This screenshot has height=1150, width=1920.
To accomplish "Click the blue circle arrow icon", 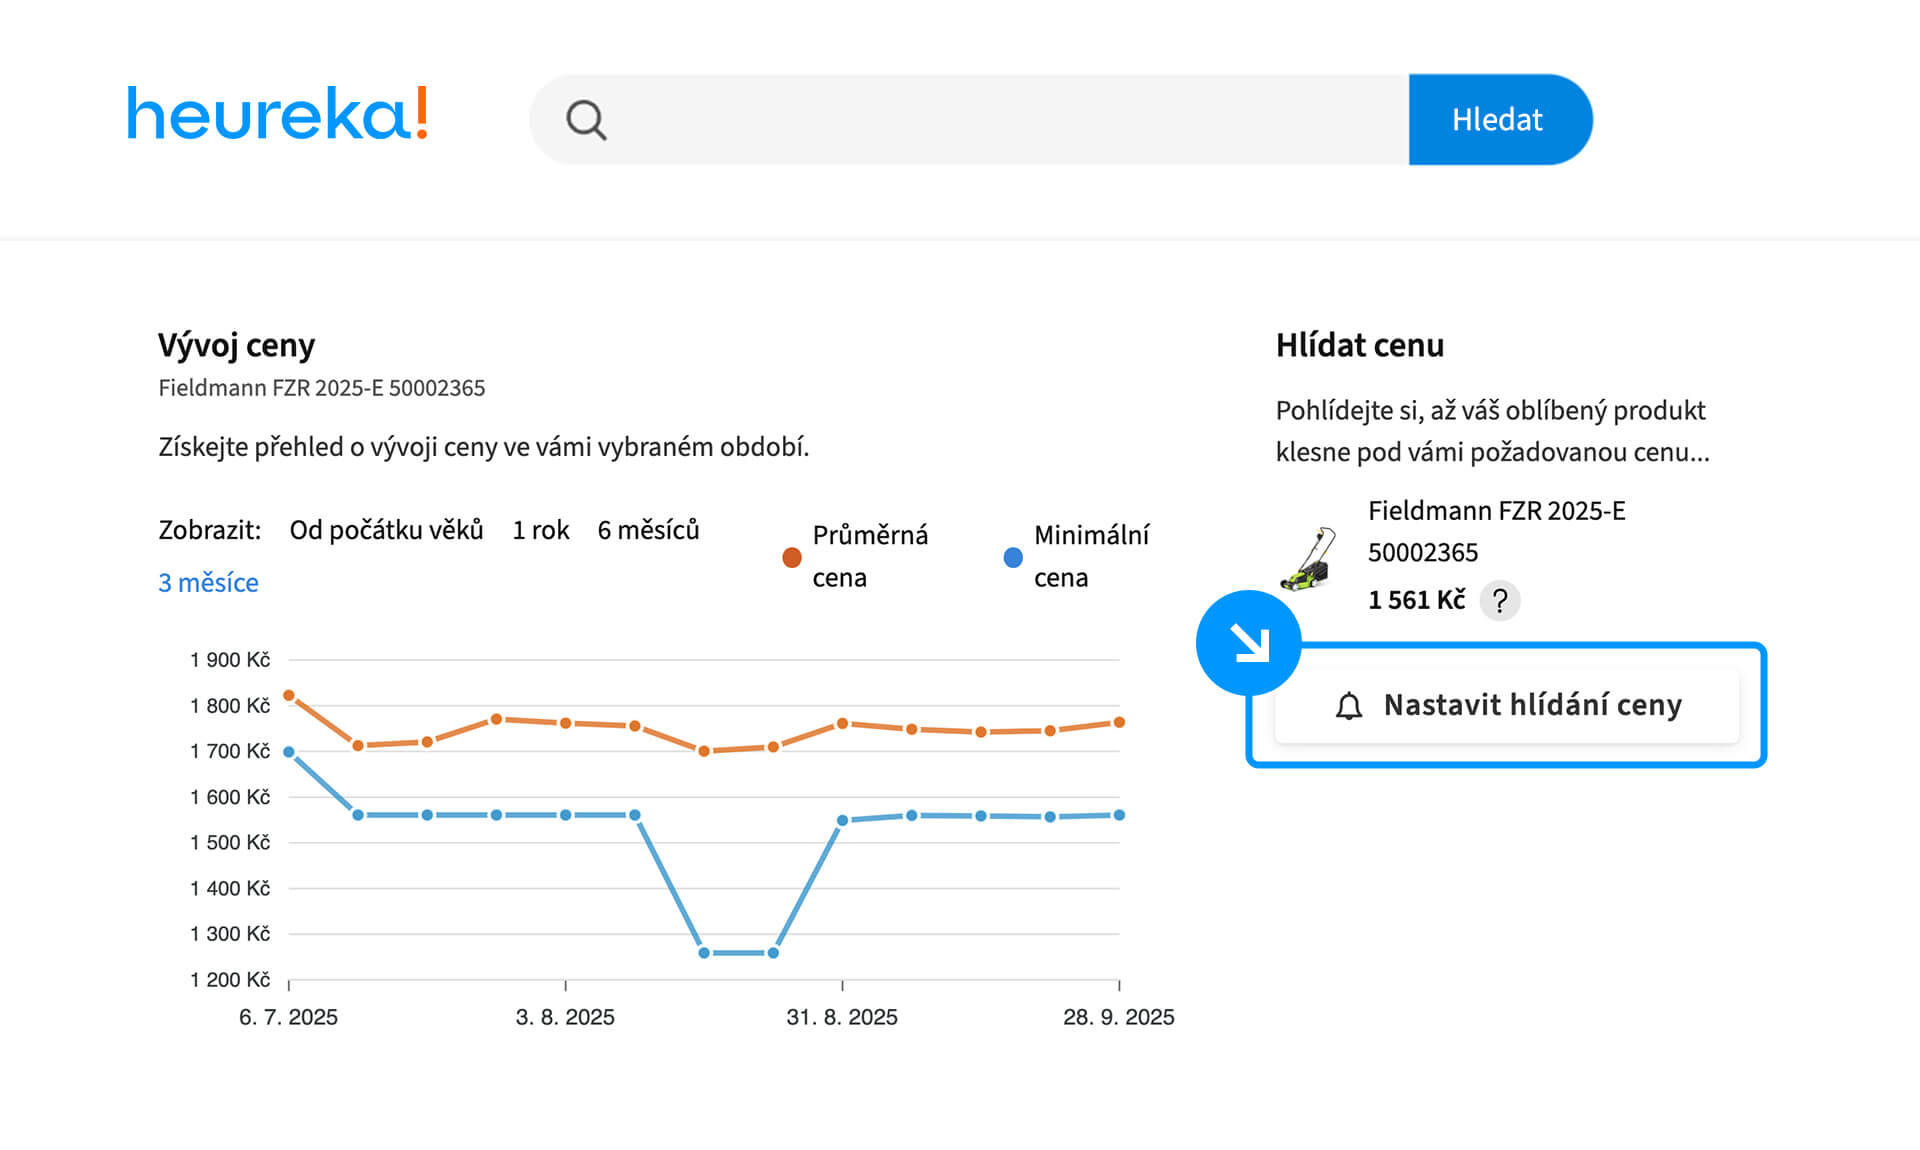I will (1248, 643).
